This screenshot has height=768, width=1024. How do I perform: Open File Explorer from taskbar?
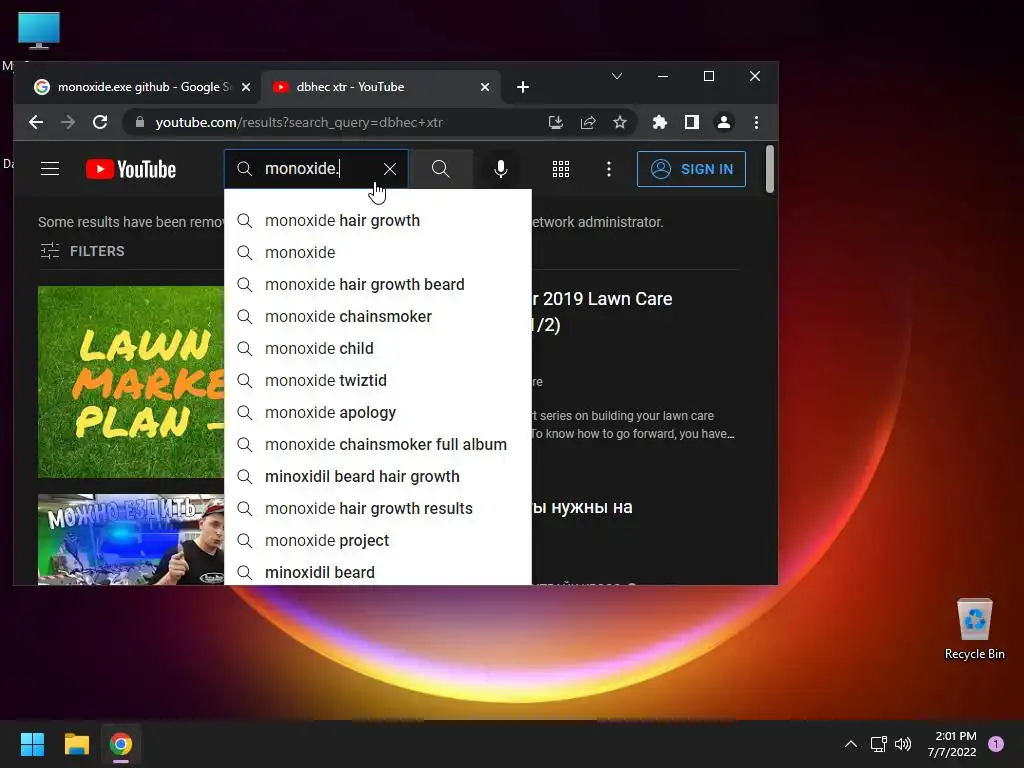click(76, 744)
